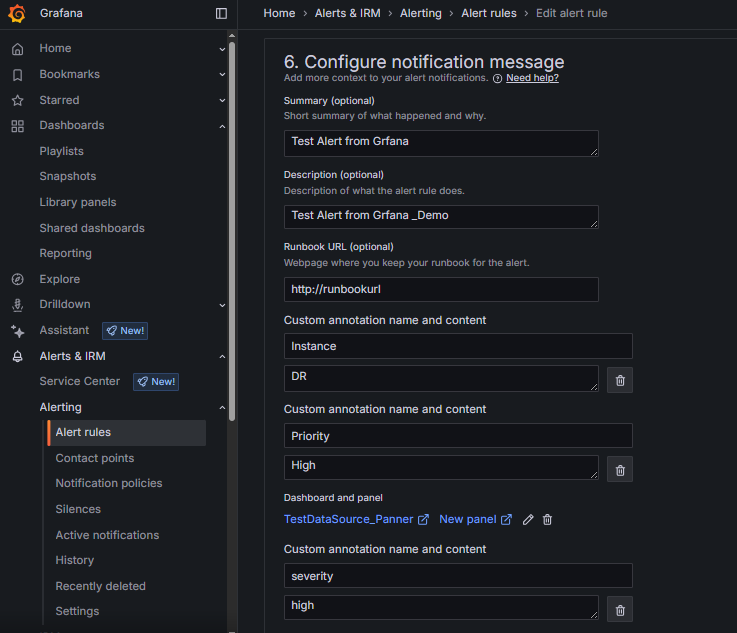737x633 pixels.
Task: Open Contact points in sidebar
Action: click(95, 458)
